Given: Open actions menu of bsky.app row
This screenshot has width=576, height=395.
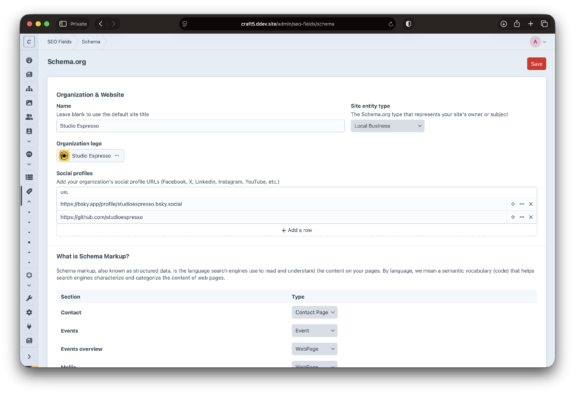Looking at the screenshot, I should tap(522, 204).
